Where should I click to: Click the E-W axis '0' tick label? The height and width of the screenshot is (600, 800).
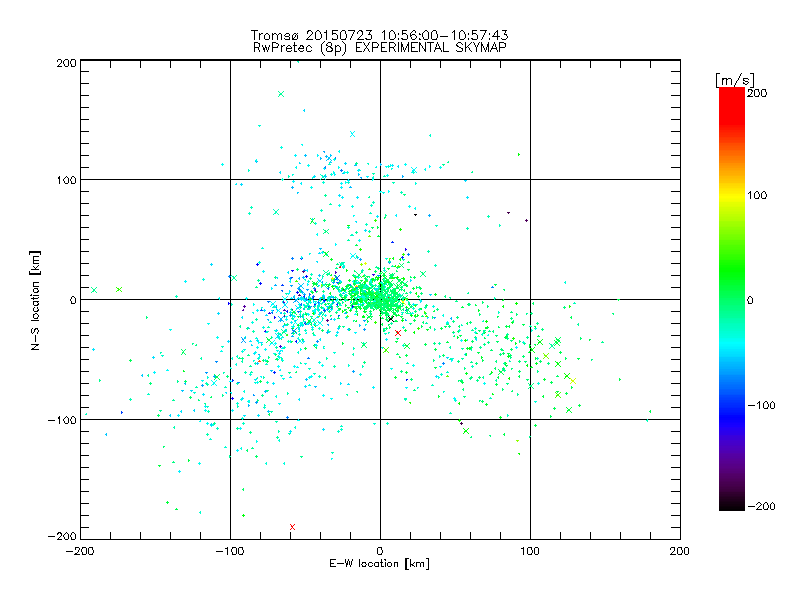(380, 551)
